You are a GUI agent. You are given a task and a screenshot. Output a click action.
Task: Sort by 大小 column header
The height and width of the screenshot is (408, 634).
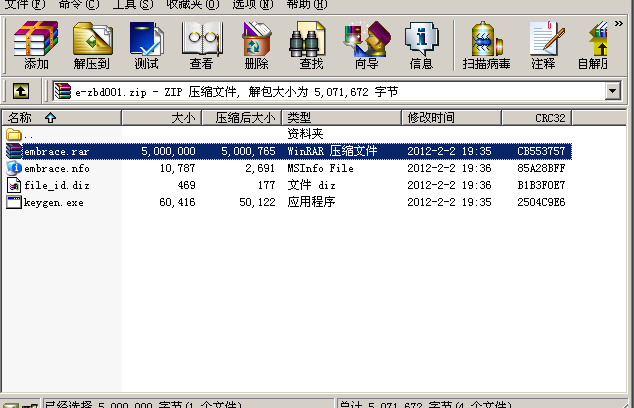coord(161,118)
